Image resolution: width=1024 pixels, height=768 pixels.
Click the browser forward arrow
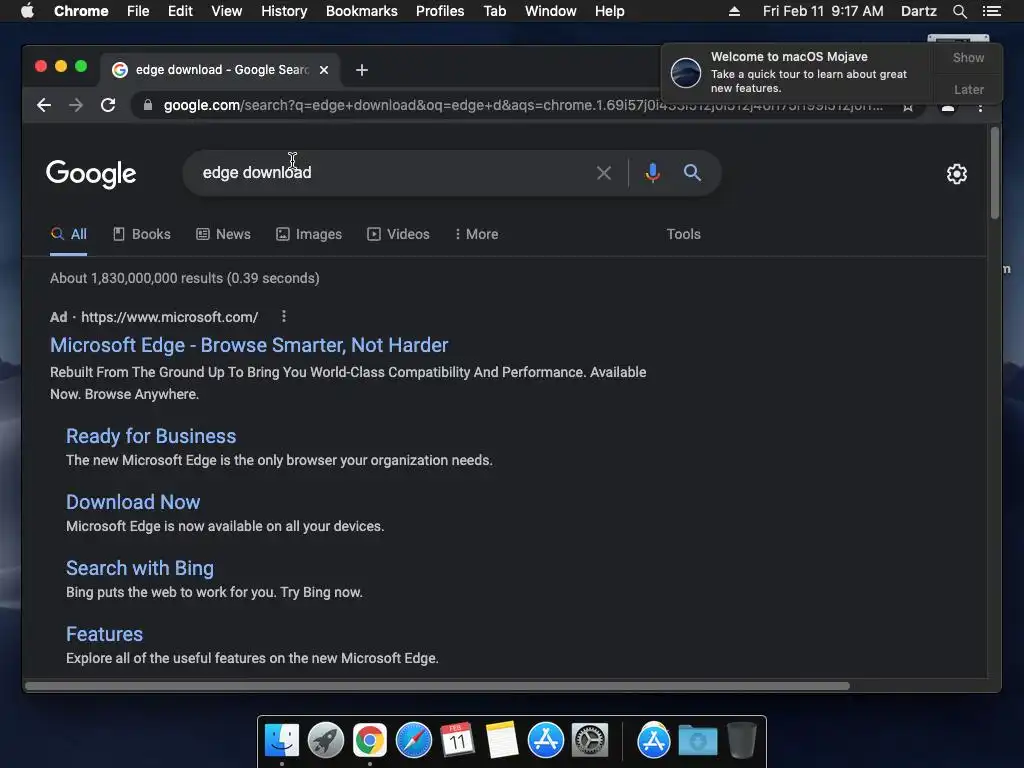point(76,105)
